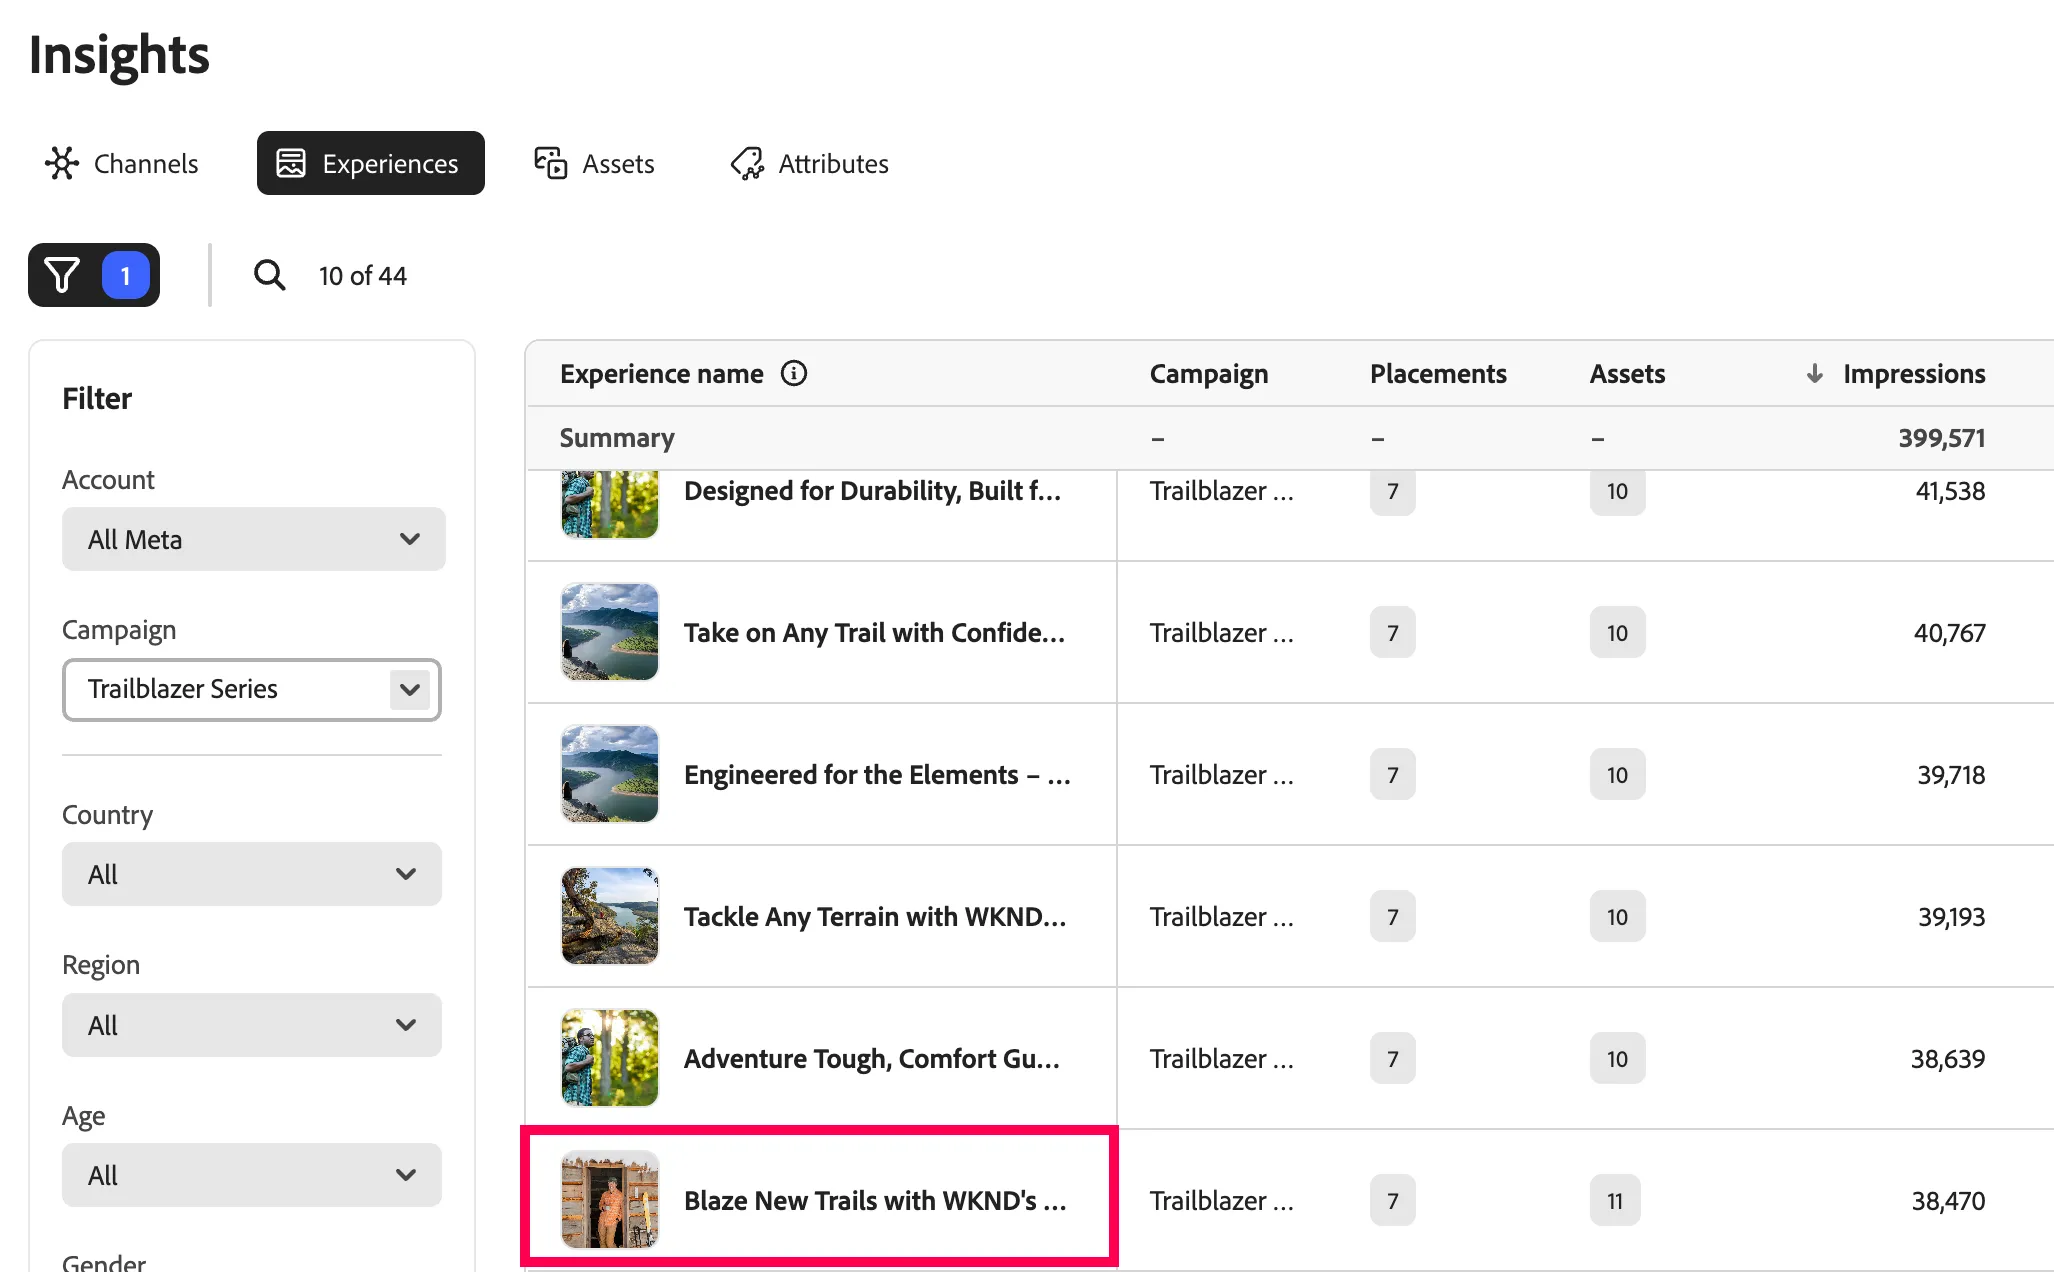Open thumbnail for Adventure Tough, Comfort experience
This screenshot has height=1272, width=2054.
point(610,1058)
